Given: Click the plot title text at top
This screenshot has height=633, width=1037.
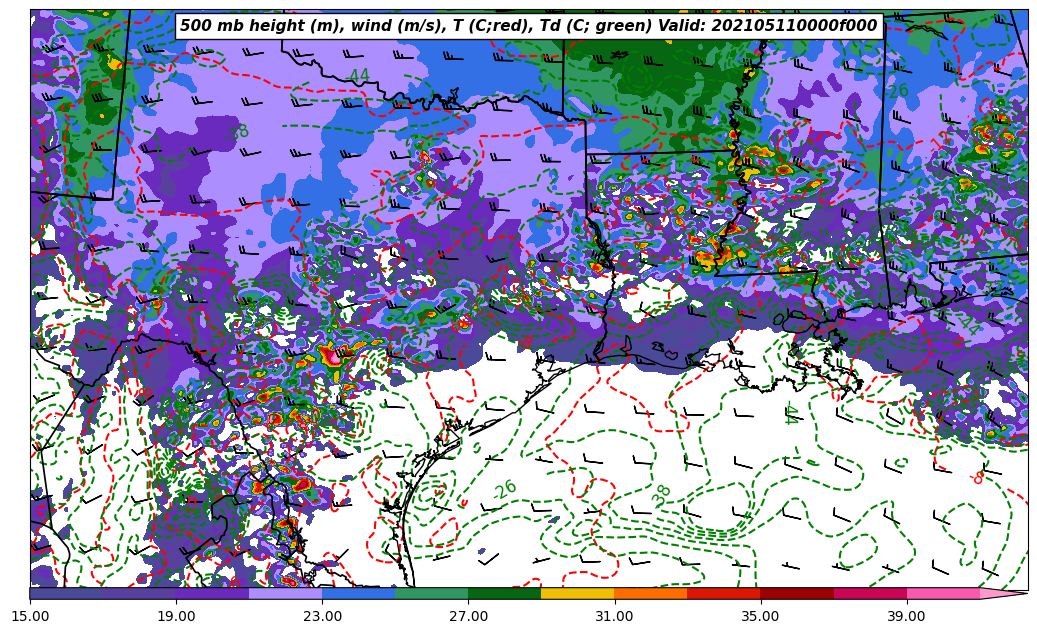Looking at the screenshot, I should [x=528, y=26].
